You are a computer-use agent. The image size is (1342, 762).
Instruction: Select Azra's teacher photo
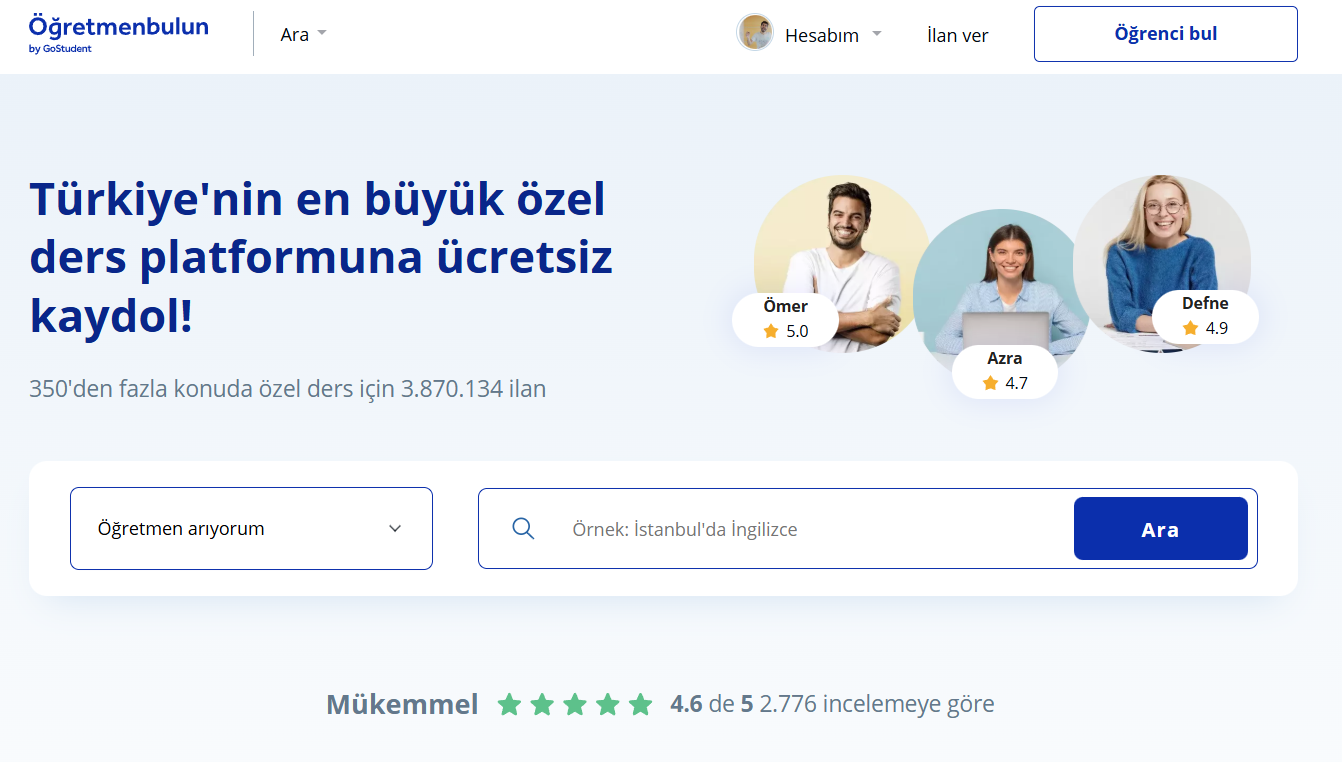coord(1000,280)
